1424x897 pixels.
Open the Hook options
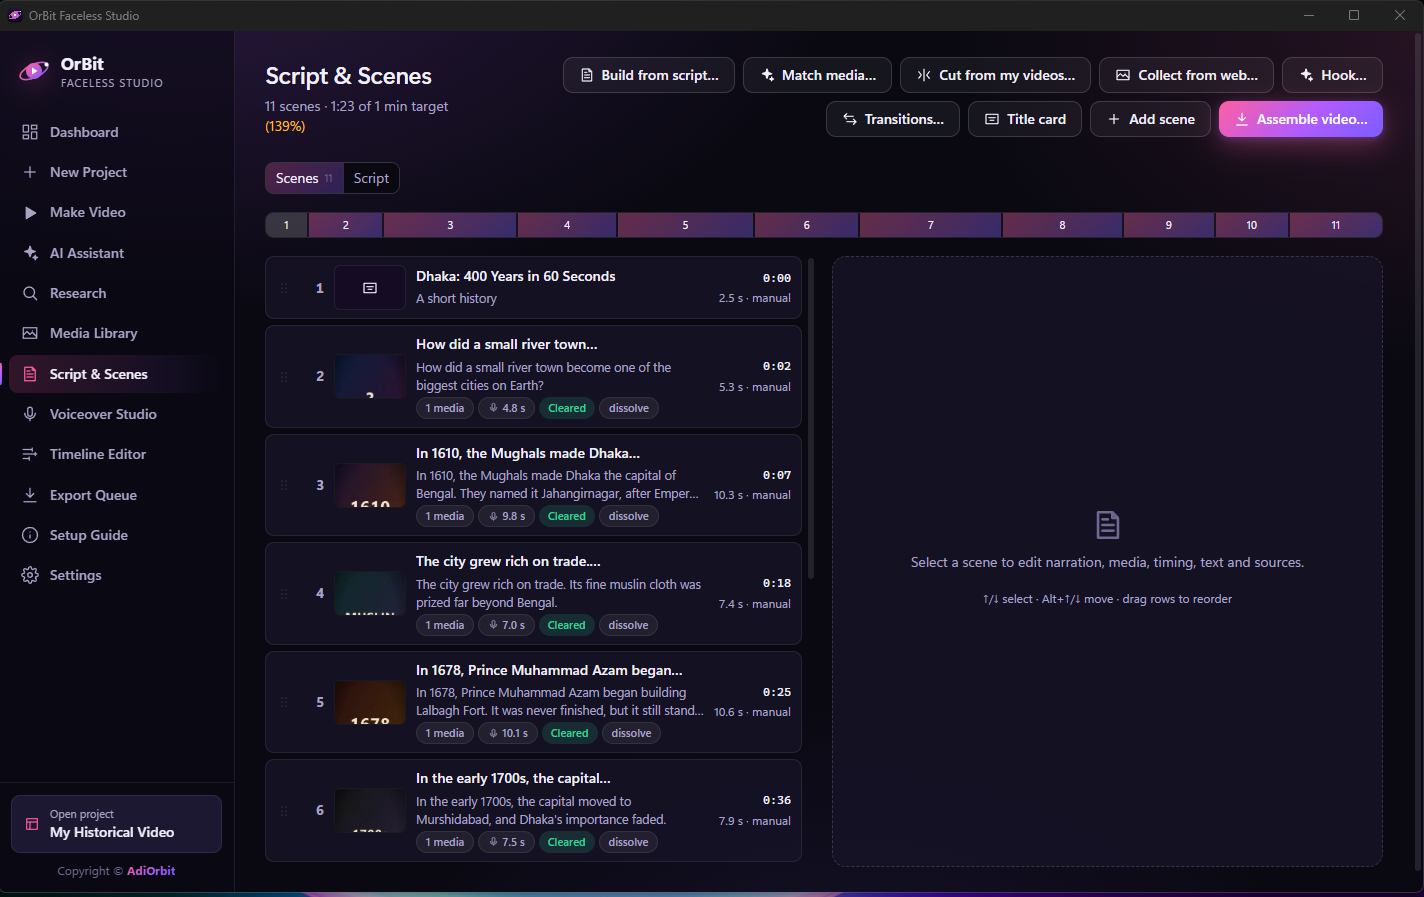[x=1333, y=75]
